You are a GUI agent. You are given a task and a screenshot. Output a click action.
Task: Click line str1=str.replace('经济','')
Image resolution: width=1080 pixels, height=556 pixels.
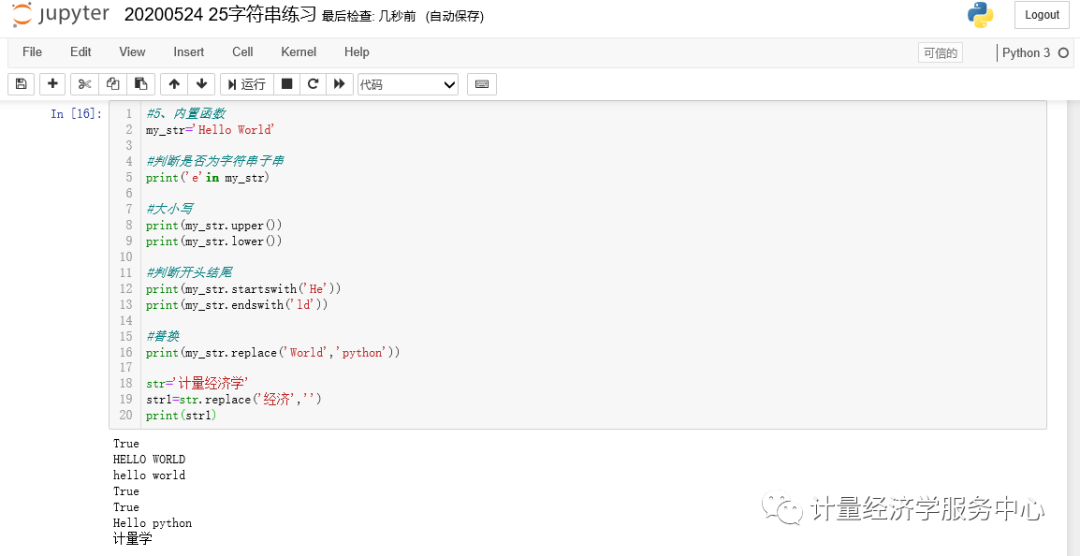(233, 399)
